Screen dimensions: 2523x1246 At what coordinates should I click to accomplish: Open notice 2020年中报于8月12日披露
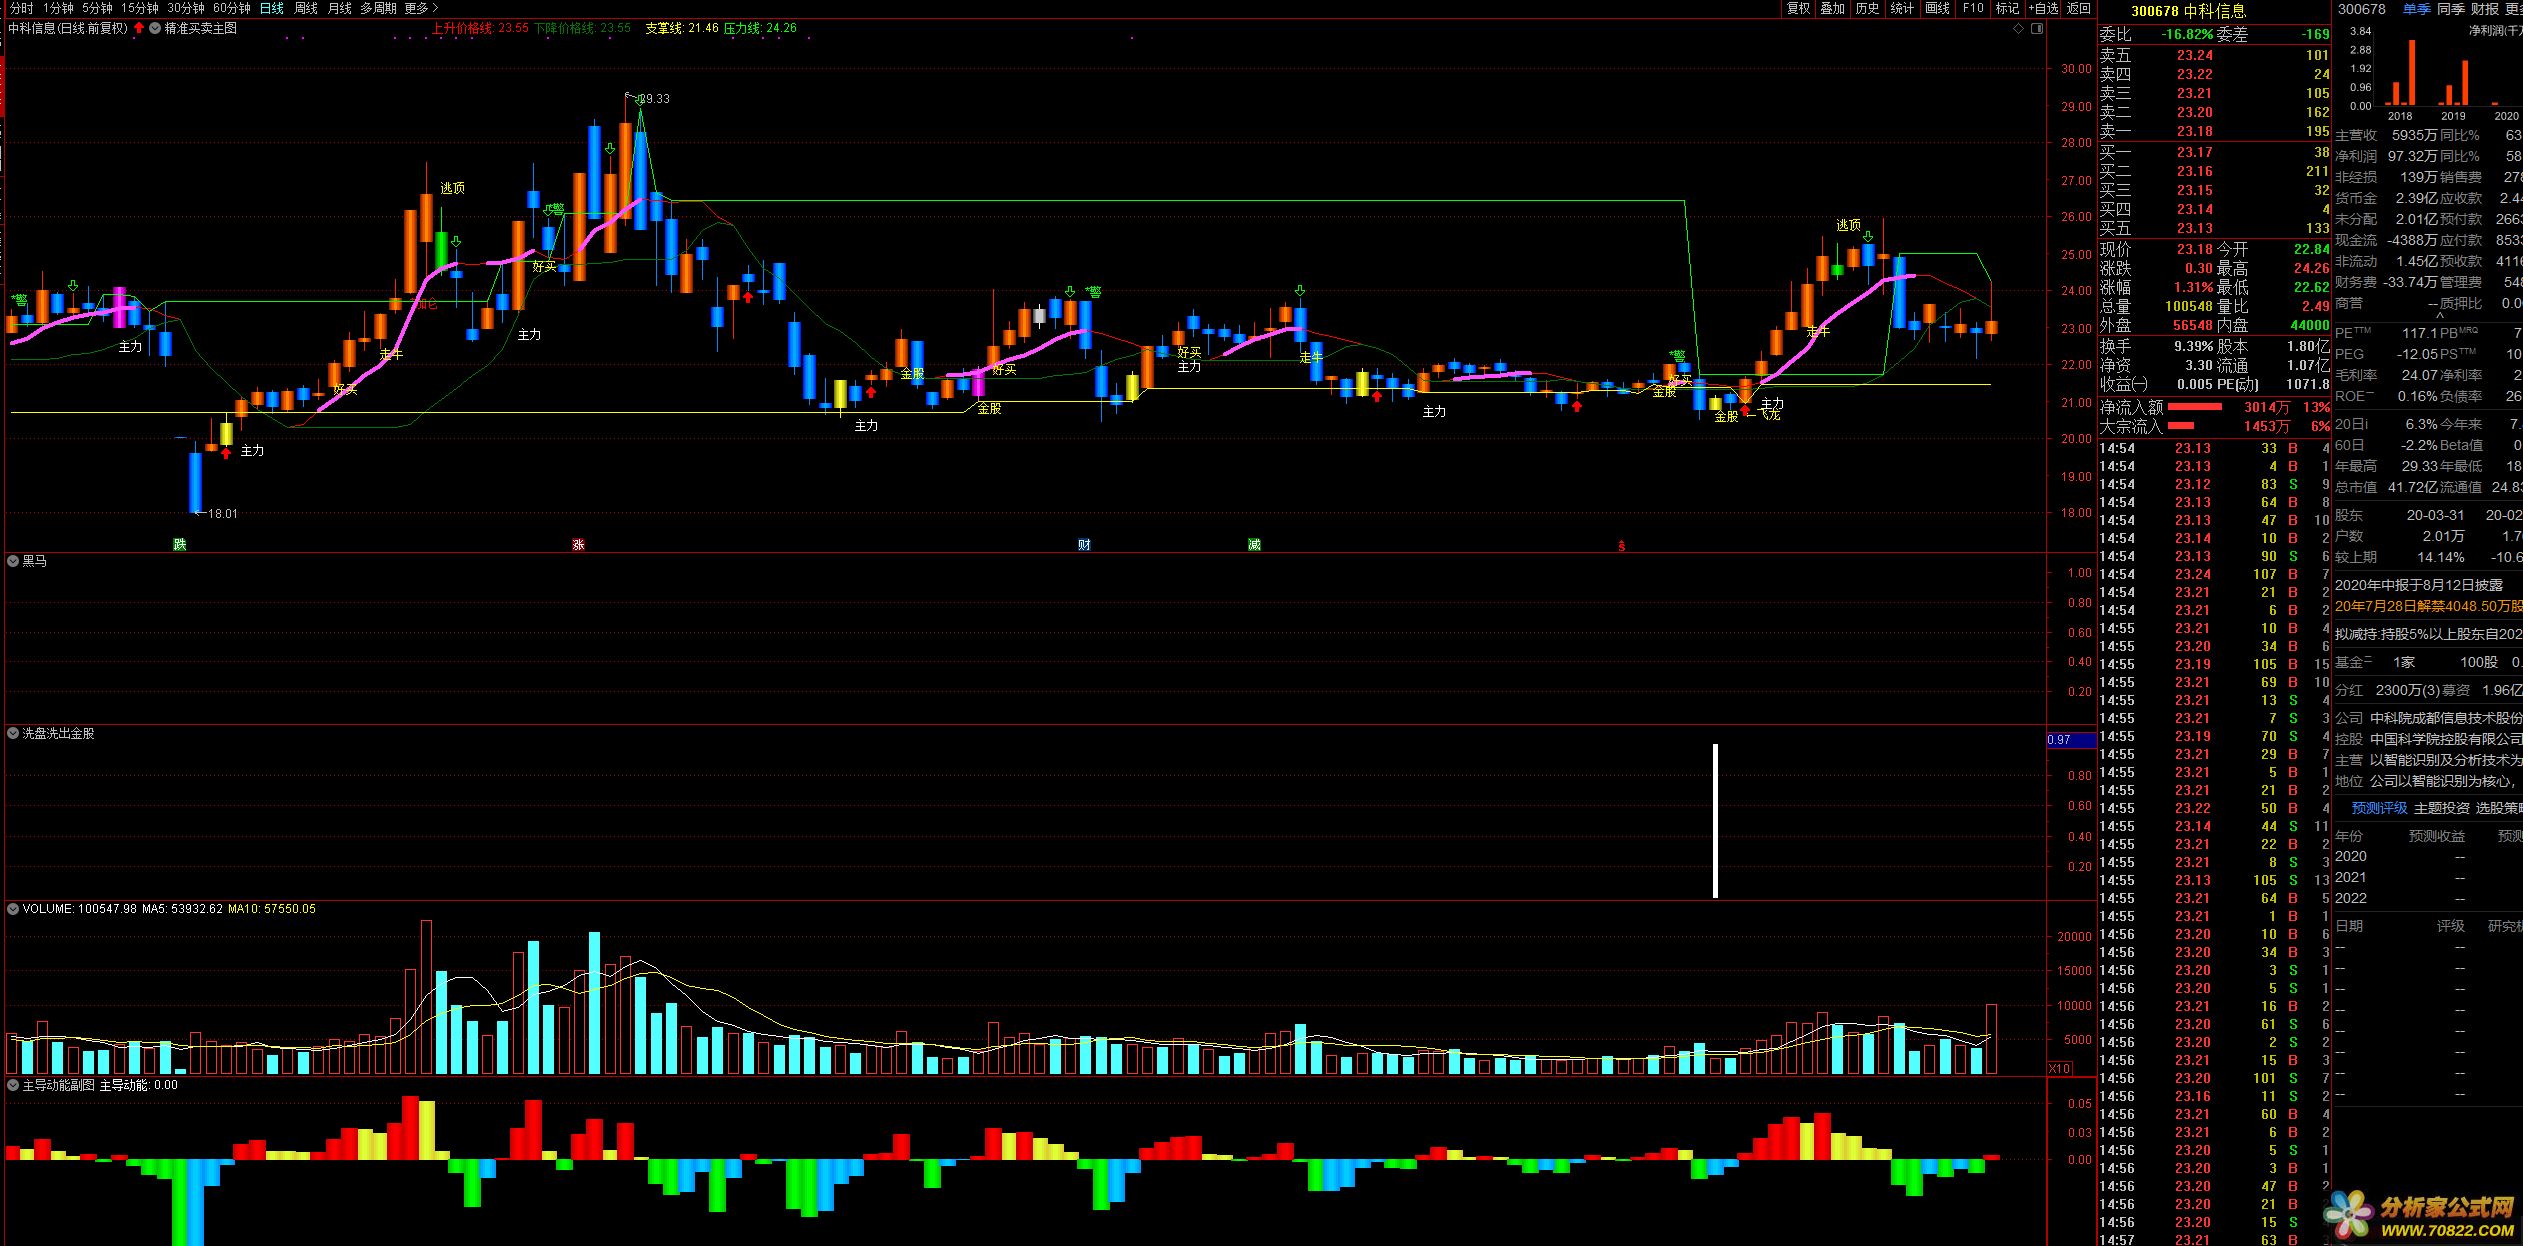(x=2419, y=585)
